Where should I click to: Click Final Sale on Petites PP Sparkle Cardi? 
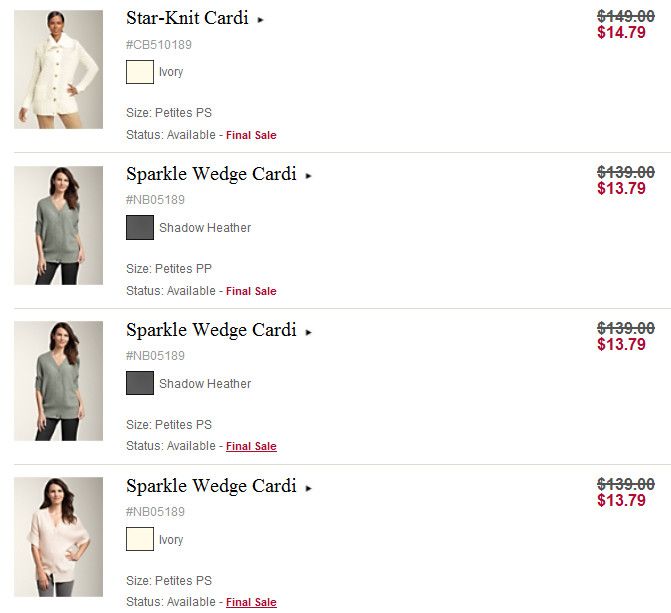coord(251,291)
